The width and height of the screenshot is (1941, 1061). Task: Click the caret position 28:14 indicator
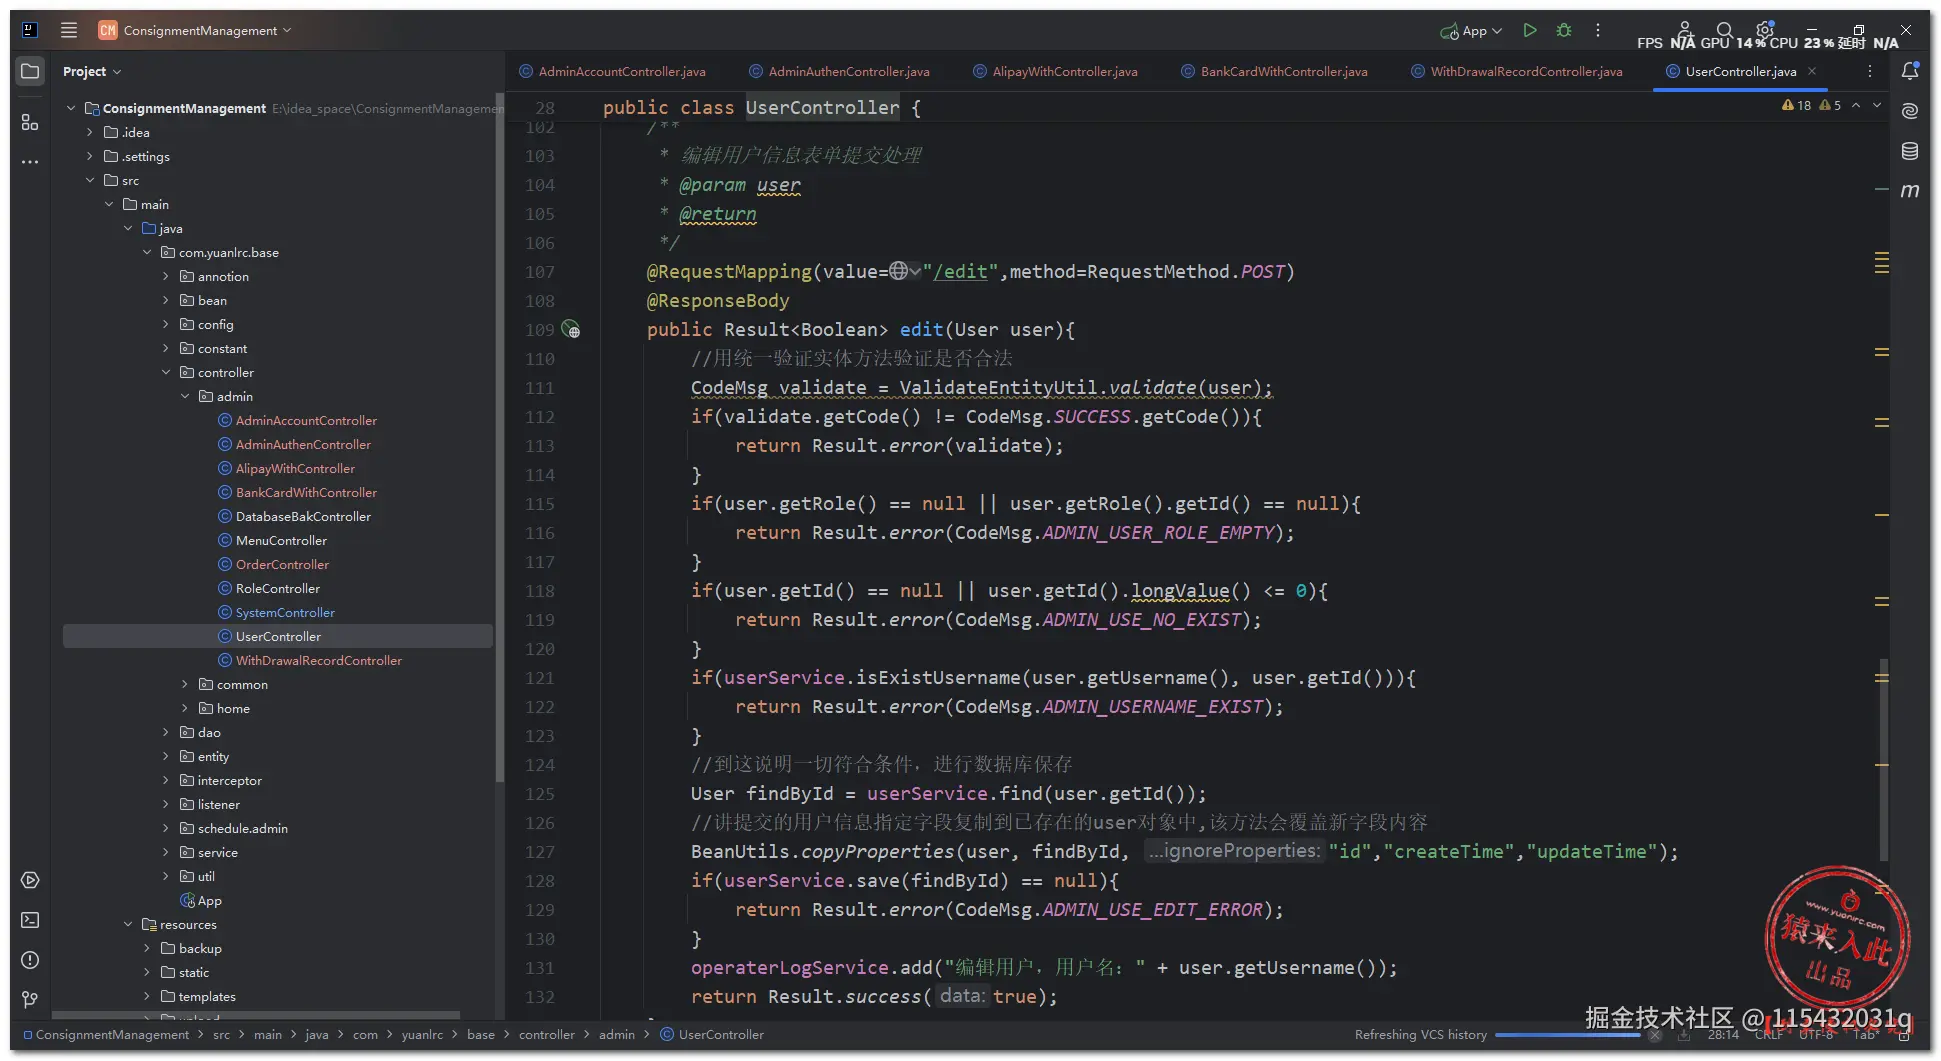point(1723,1034)
